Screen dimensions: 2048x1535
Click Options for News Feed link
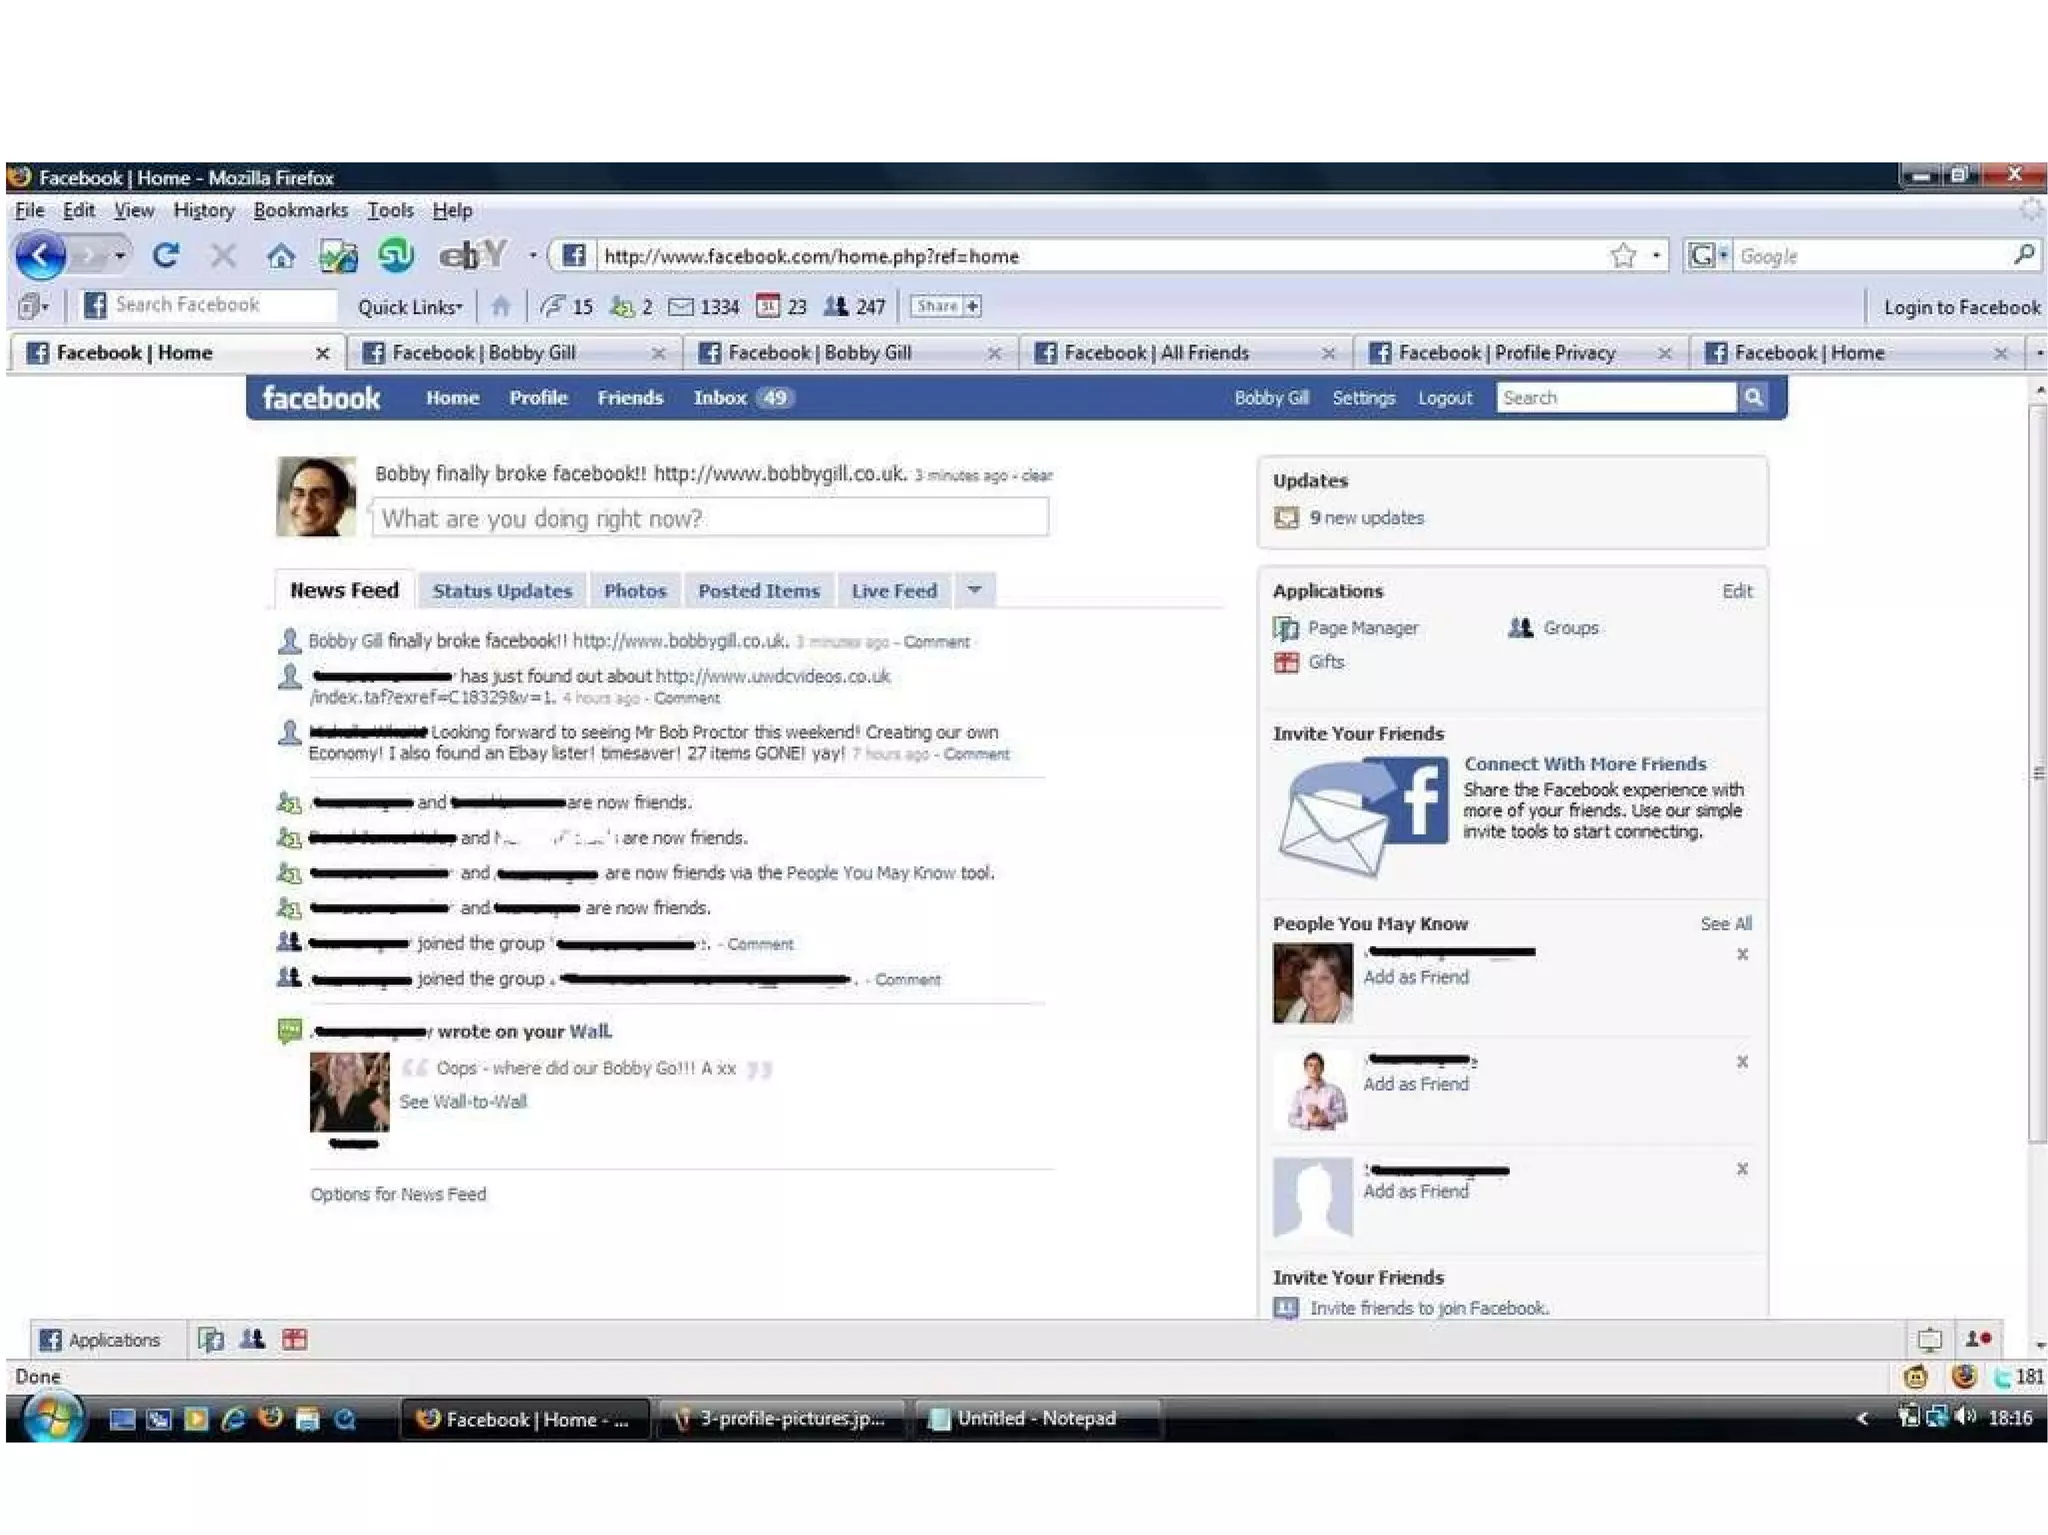click(398, 1194)
